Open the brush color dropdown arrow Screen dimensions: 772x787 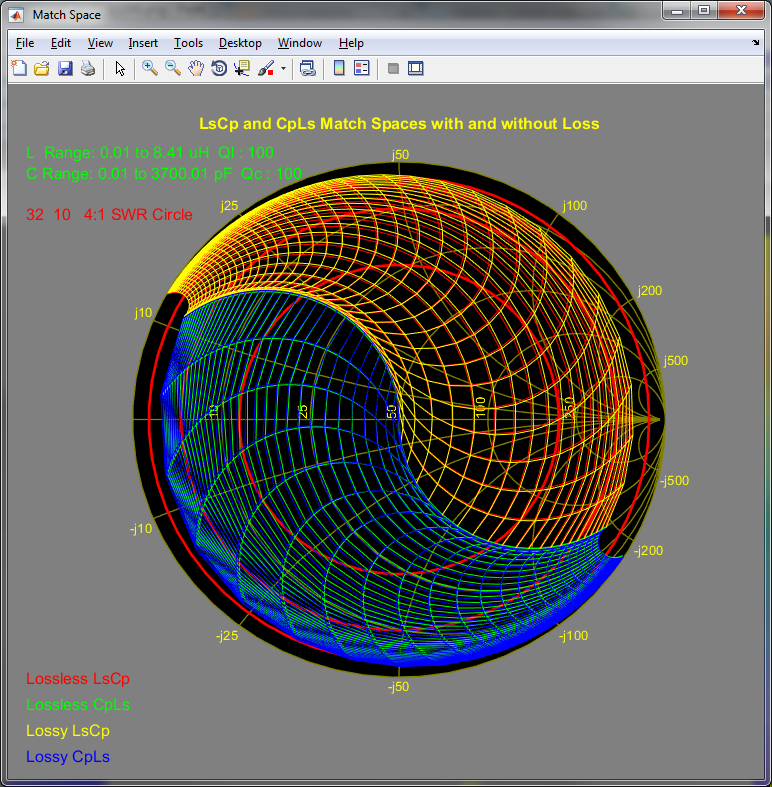(284, 68)
